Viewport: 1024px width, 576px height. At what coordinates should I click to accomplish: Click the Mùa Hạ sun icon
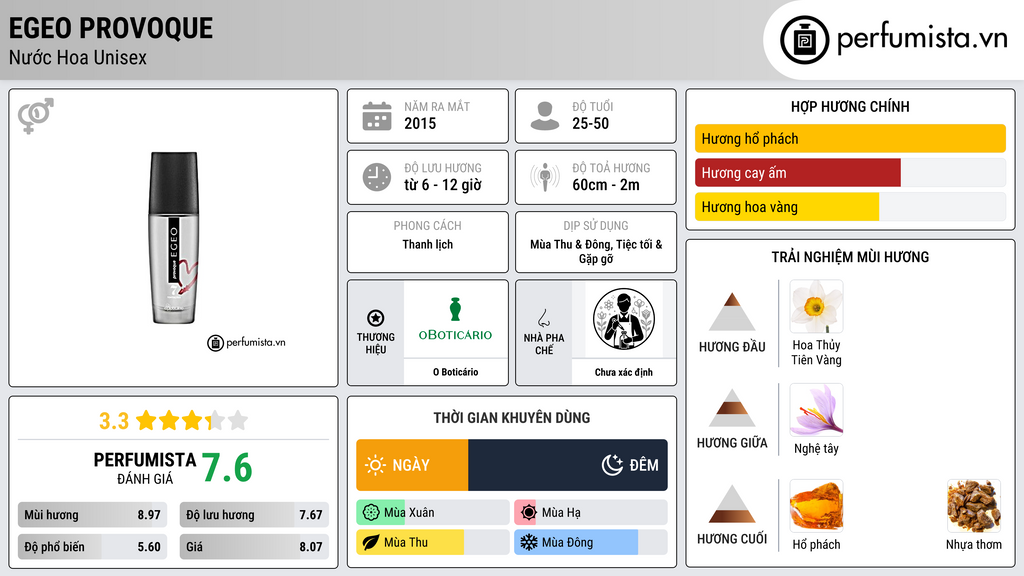(529, 513)
